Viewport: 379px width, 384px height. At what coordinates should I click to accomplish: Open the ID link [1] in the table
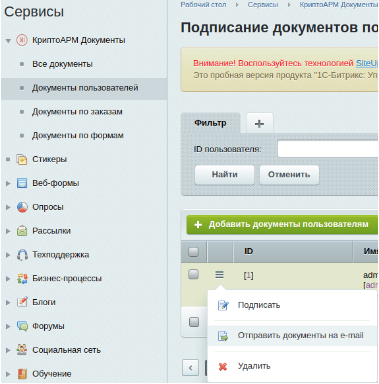point(248,275)
